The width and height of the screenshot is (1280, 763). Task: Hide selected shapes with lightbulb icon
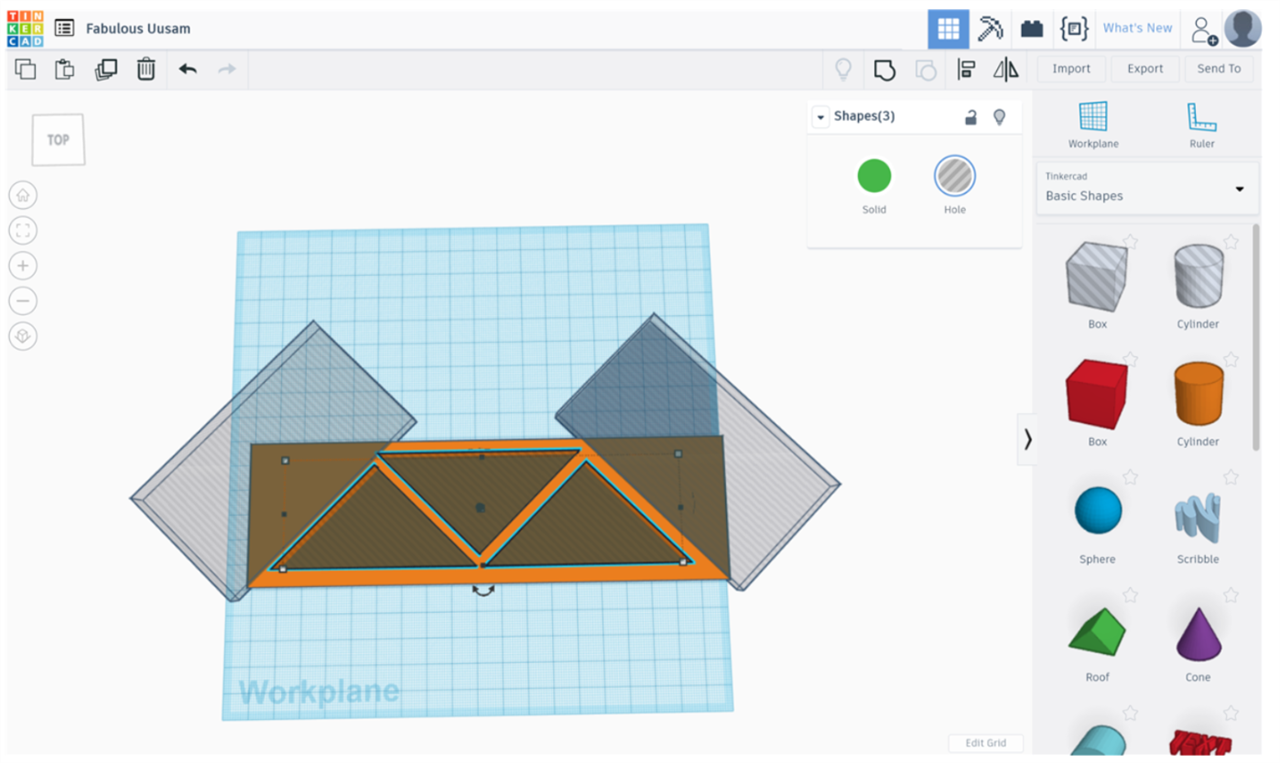(x=999, y=117)
